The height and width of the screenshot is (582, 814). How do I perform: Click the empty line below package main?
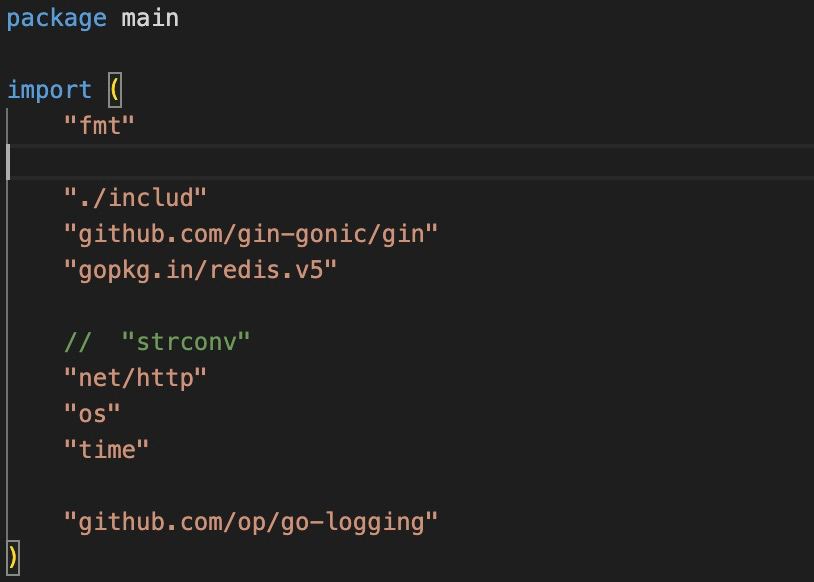coord(410,54)
